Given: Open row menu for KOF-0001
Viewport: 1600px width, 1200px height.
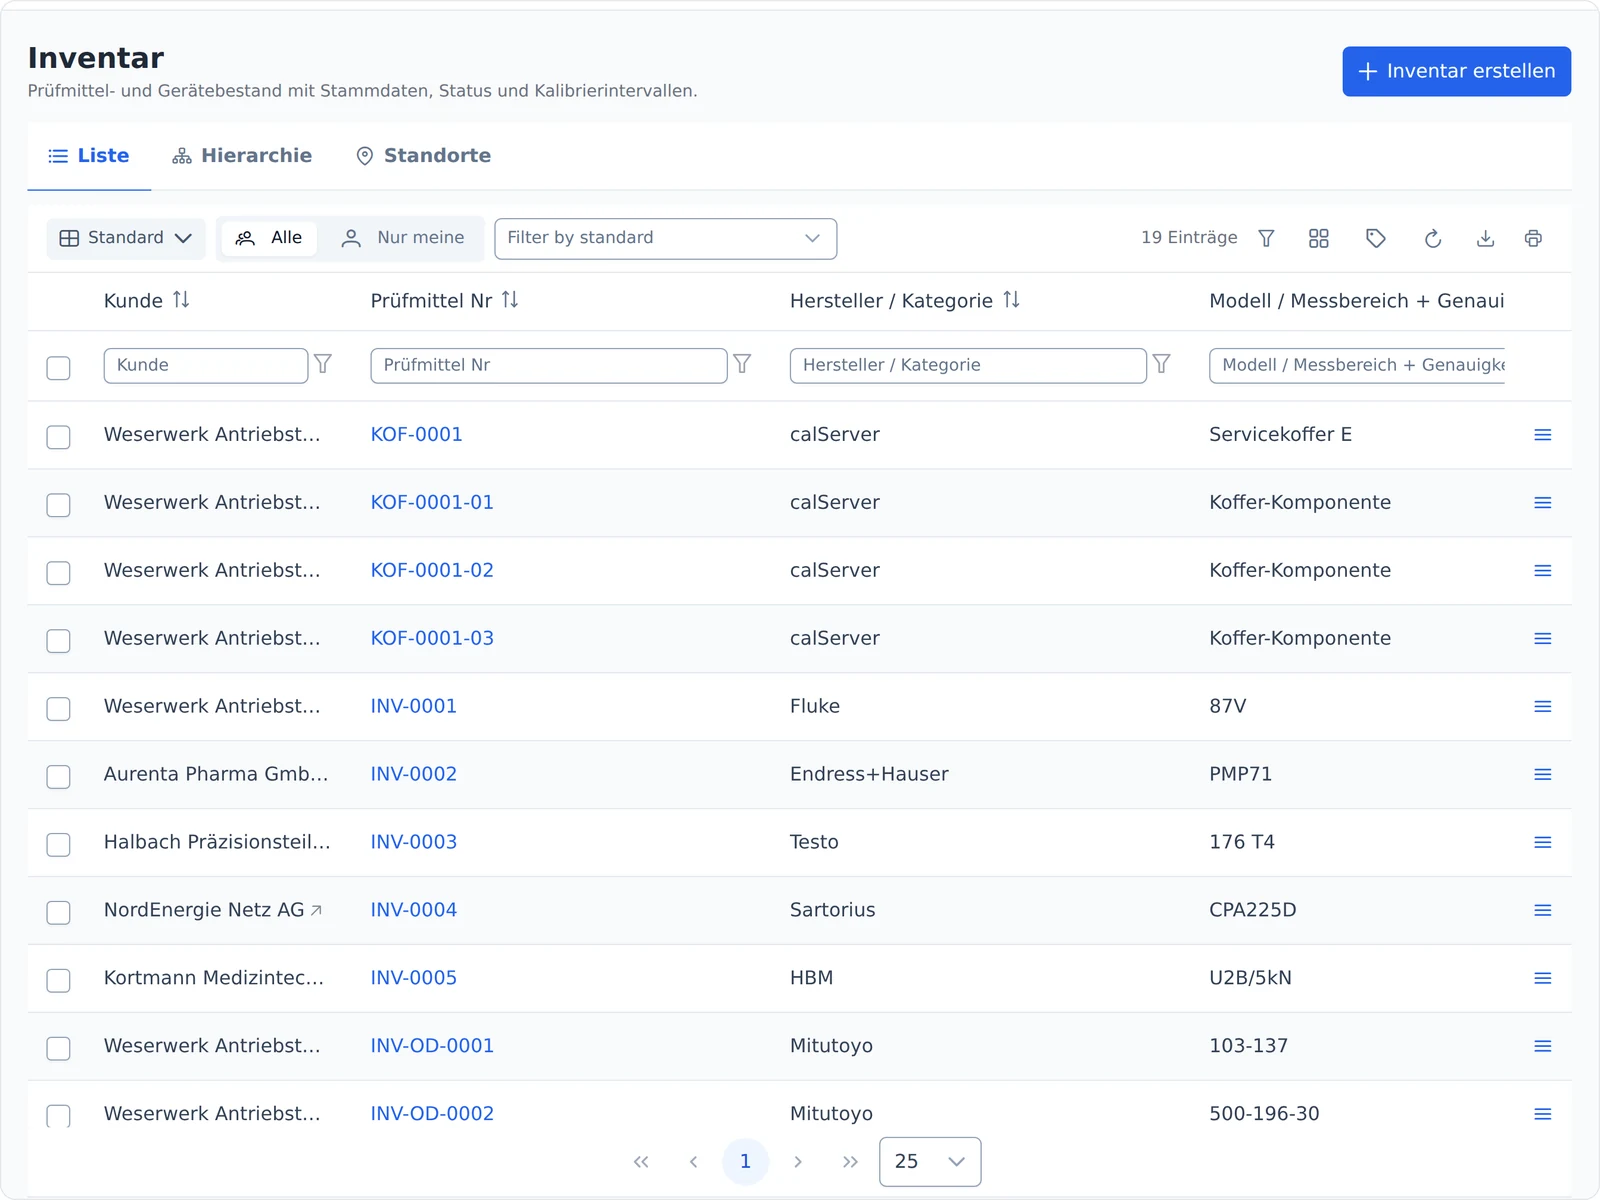Looking at the screenshot, I should [x=1543, y=435].
